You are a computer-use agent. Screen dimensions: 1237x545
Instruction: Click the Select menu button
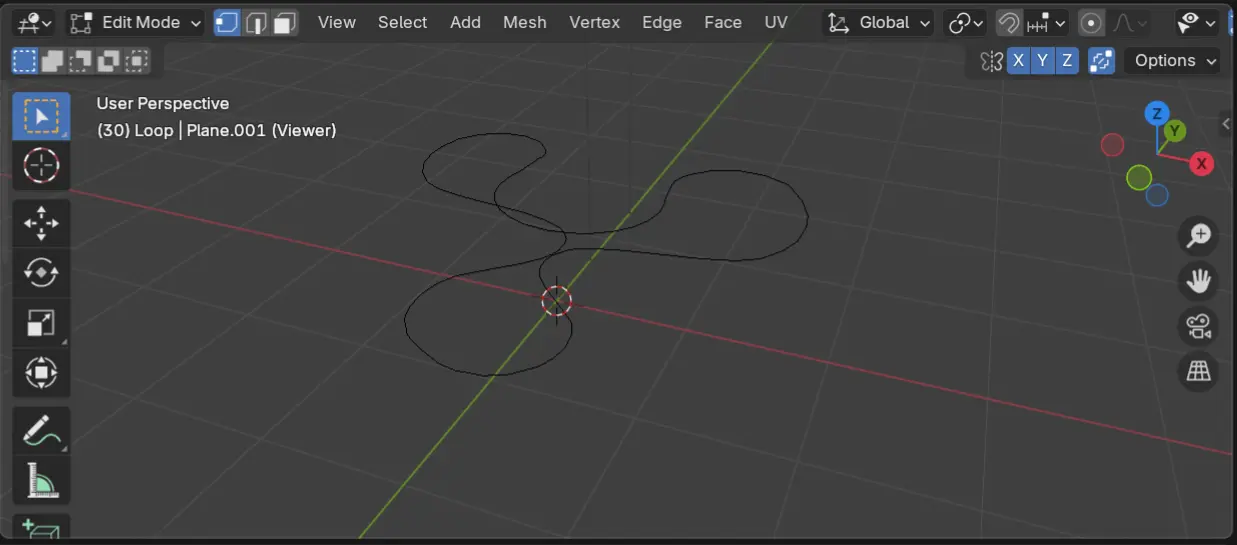[x=402, y=23]
